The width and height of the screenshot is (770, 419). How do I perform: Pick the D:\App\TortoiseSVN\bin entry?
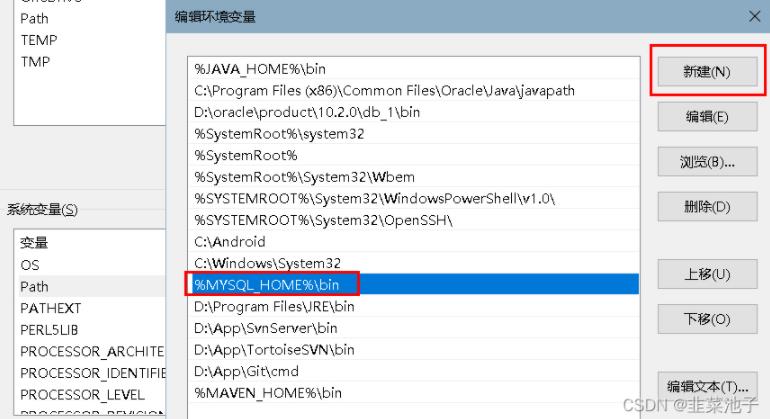point(275,350)
